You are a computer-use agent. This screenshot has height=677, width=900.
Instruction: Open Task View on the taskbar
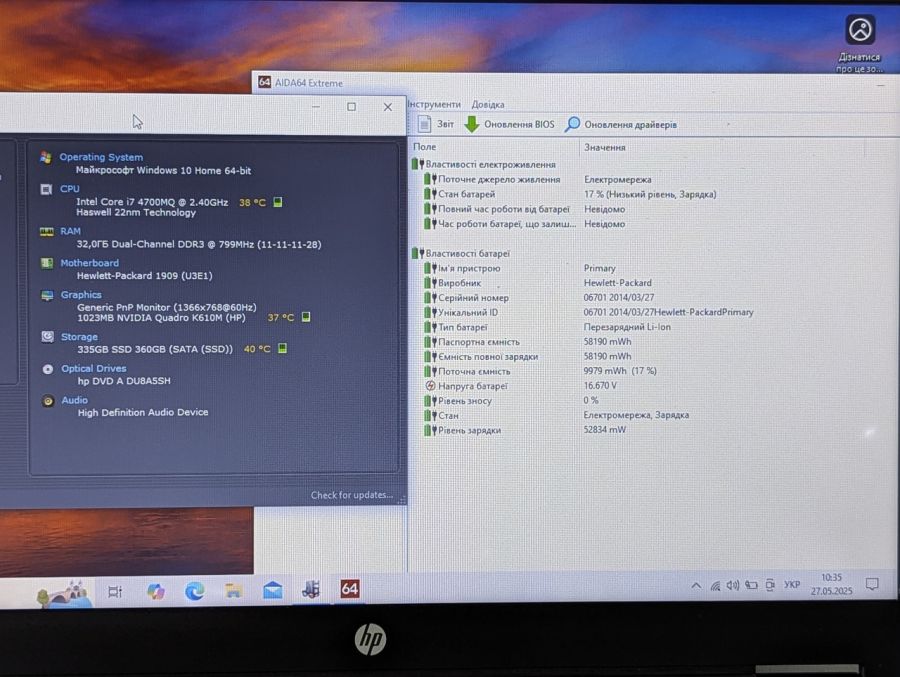115,591
